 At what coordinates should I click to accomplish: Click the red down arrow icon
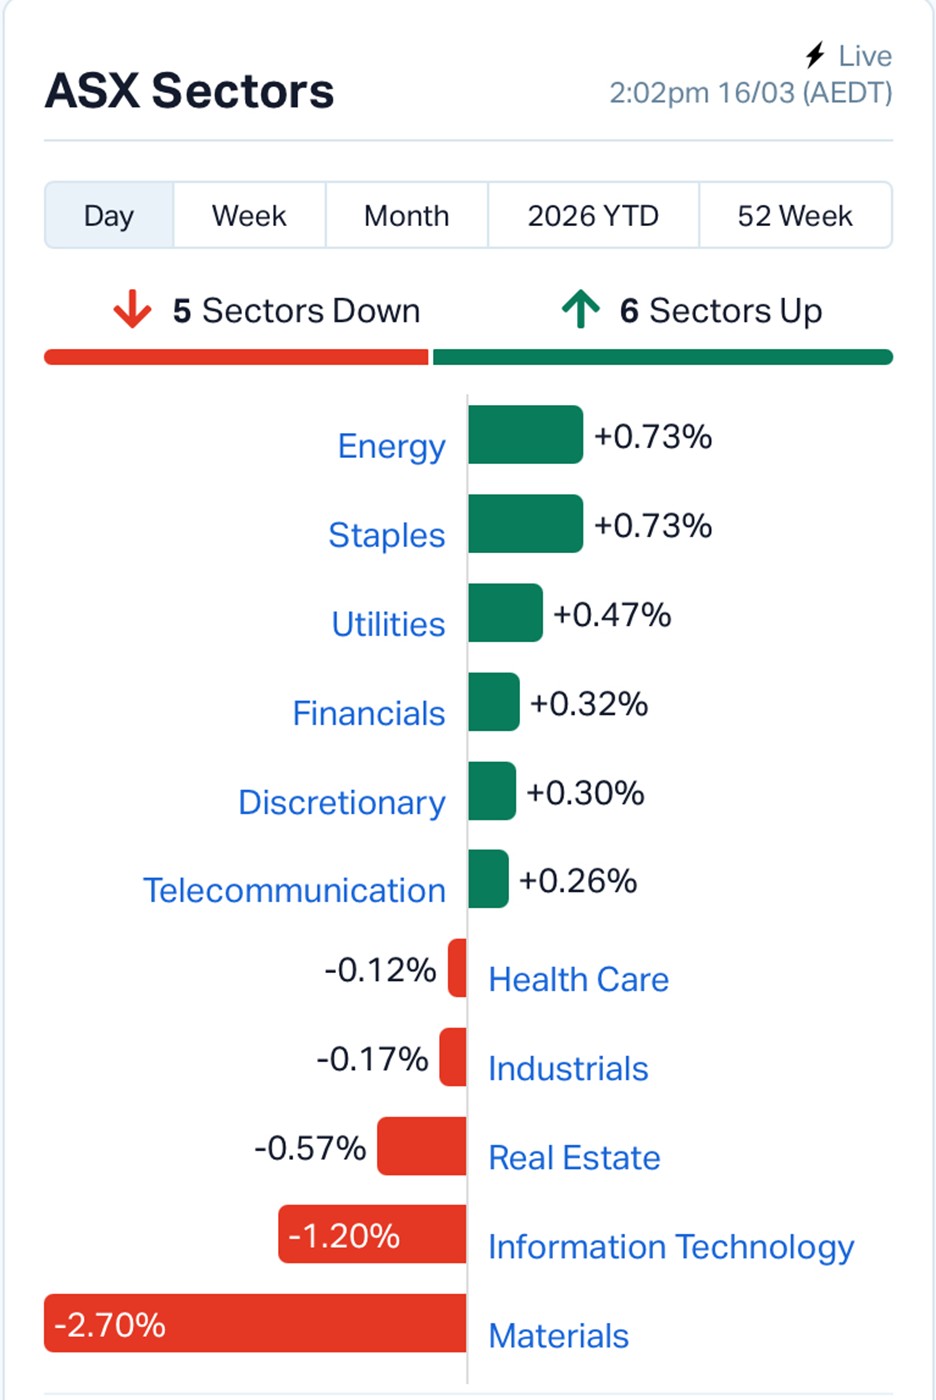132,310
